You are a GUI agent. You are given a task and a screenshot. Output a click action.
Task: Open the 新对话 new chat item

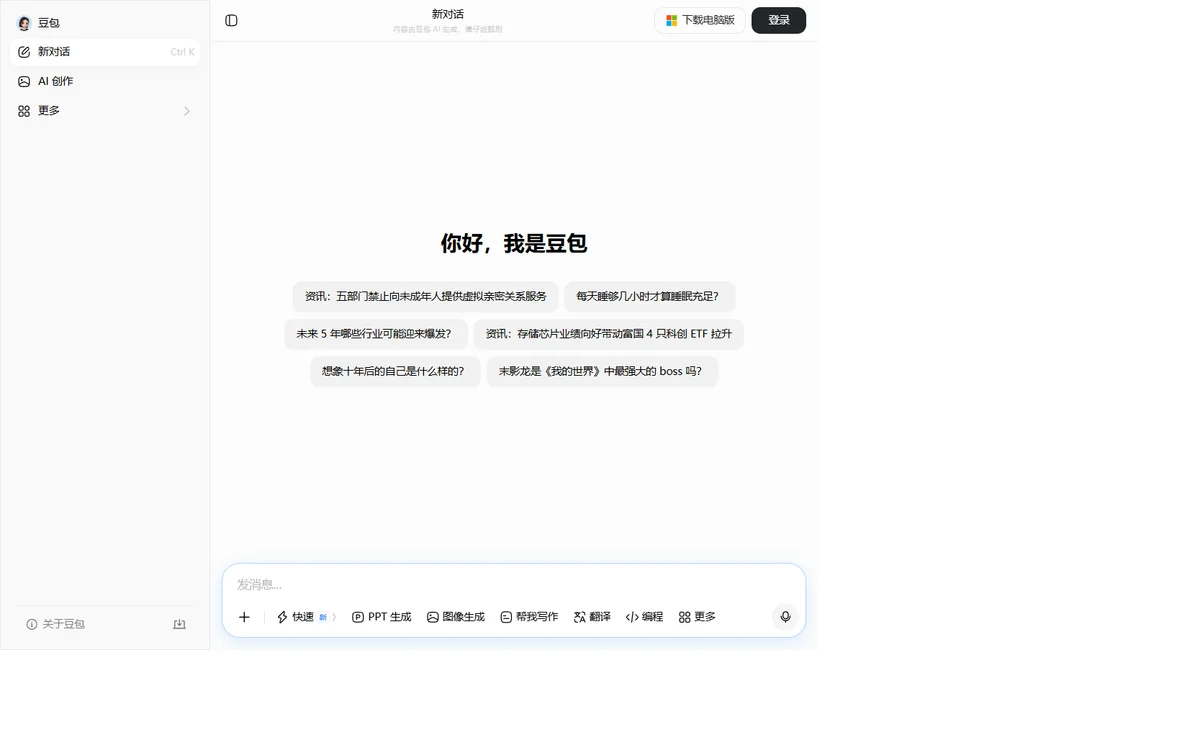(105, 52)
